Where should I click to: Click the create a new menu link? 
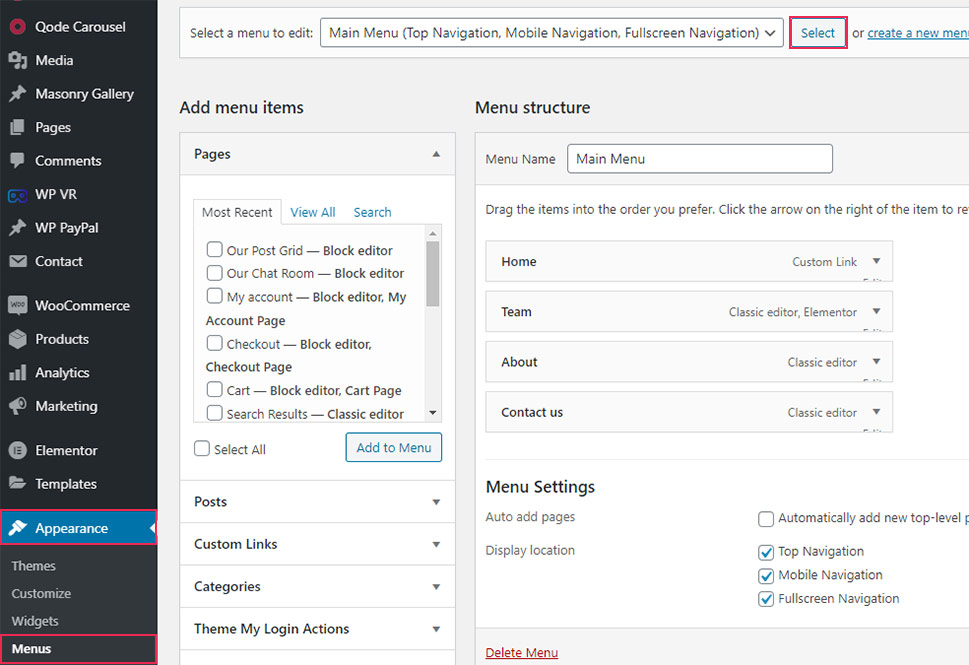tap(918, 33)
